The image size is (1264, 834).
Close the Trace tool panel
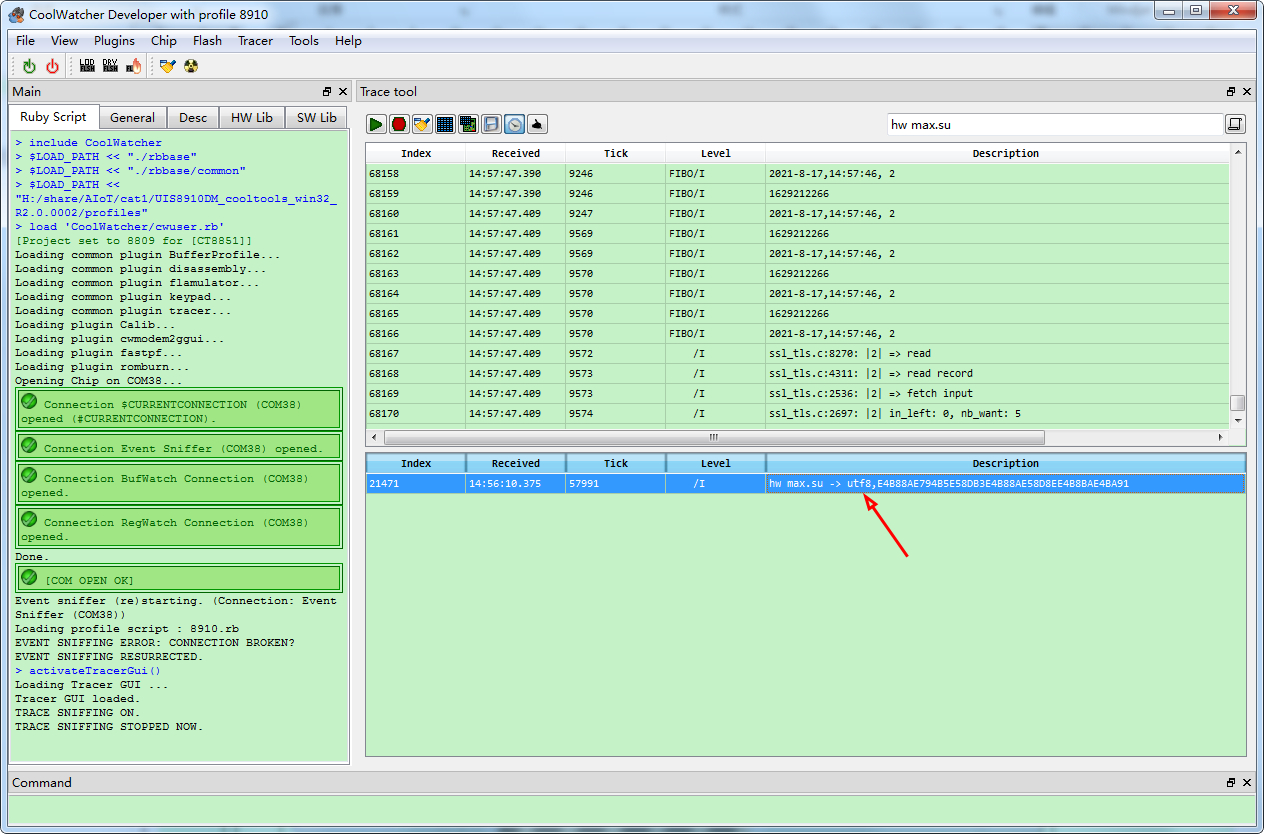point(1247,91)
